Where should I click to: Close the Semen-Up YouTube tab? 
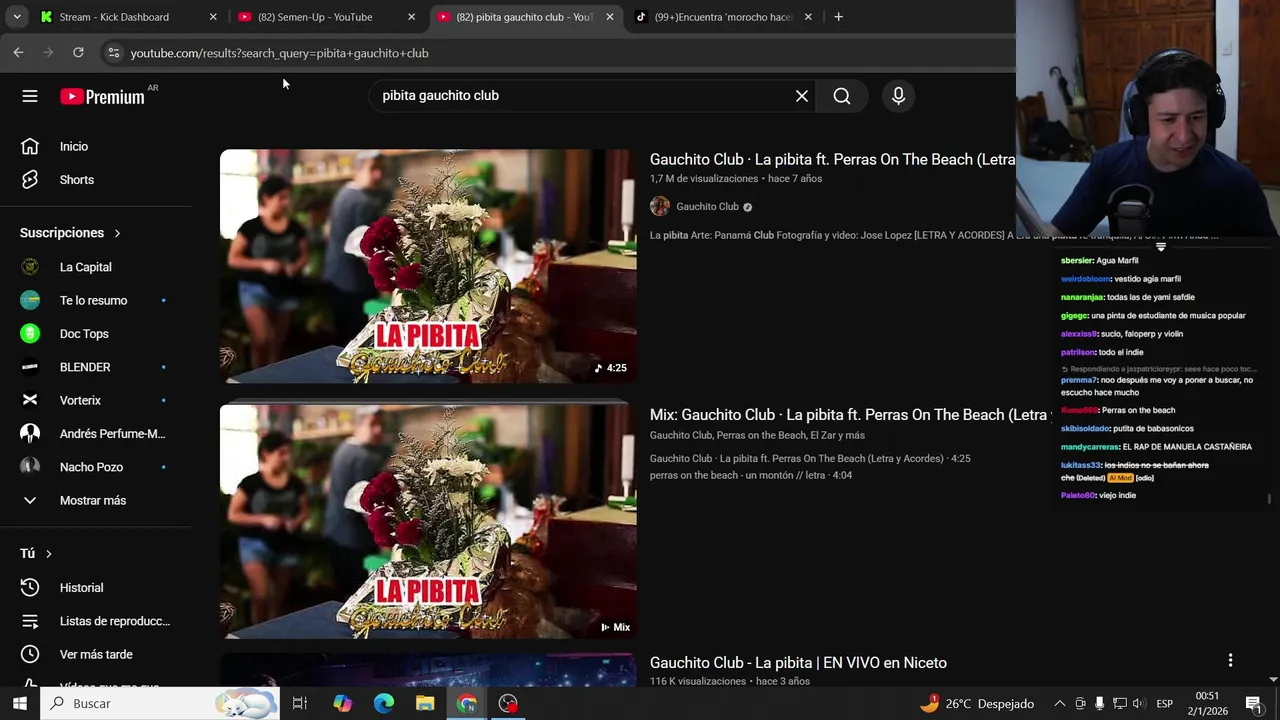(x=411, y=17)
